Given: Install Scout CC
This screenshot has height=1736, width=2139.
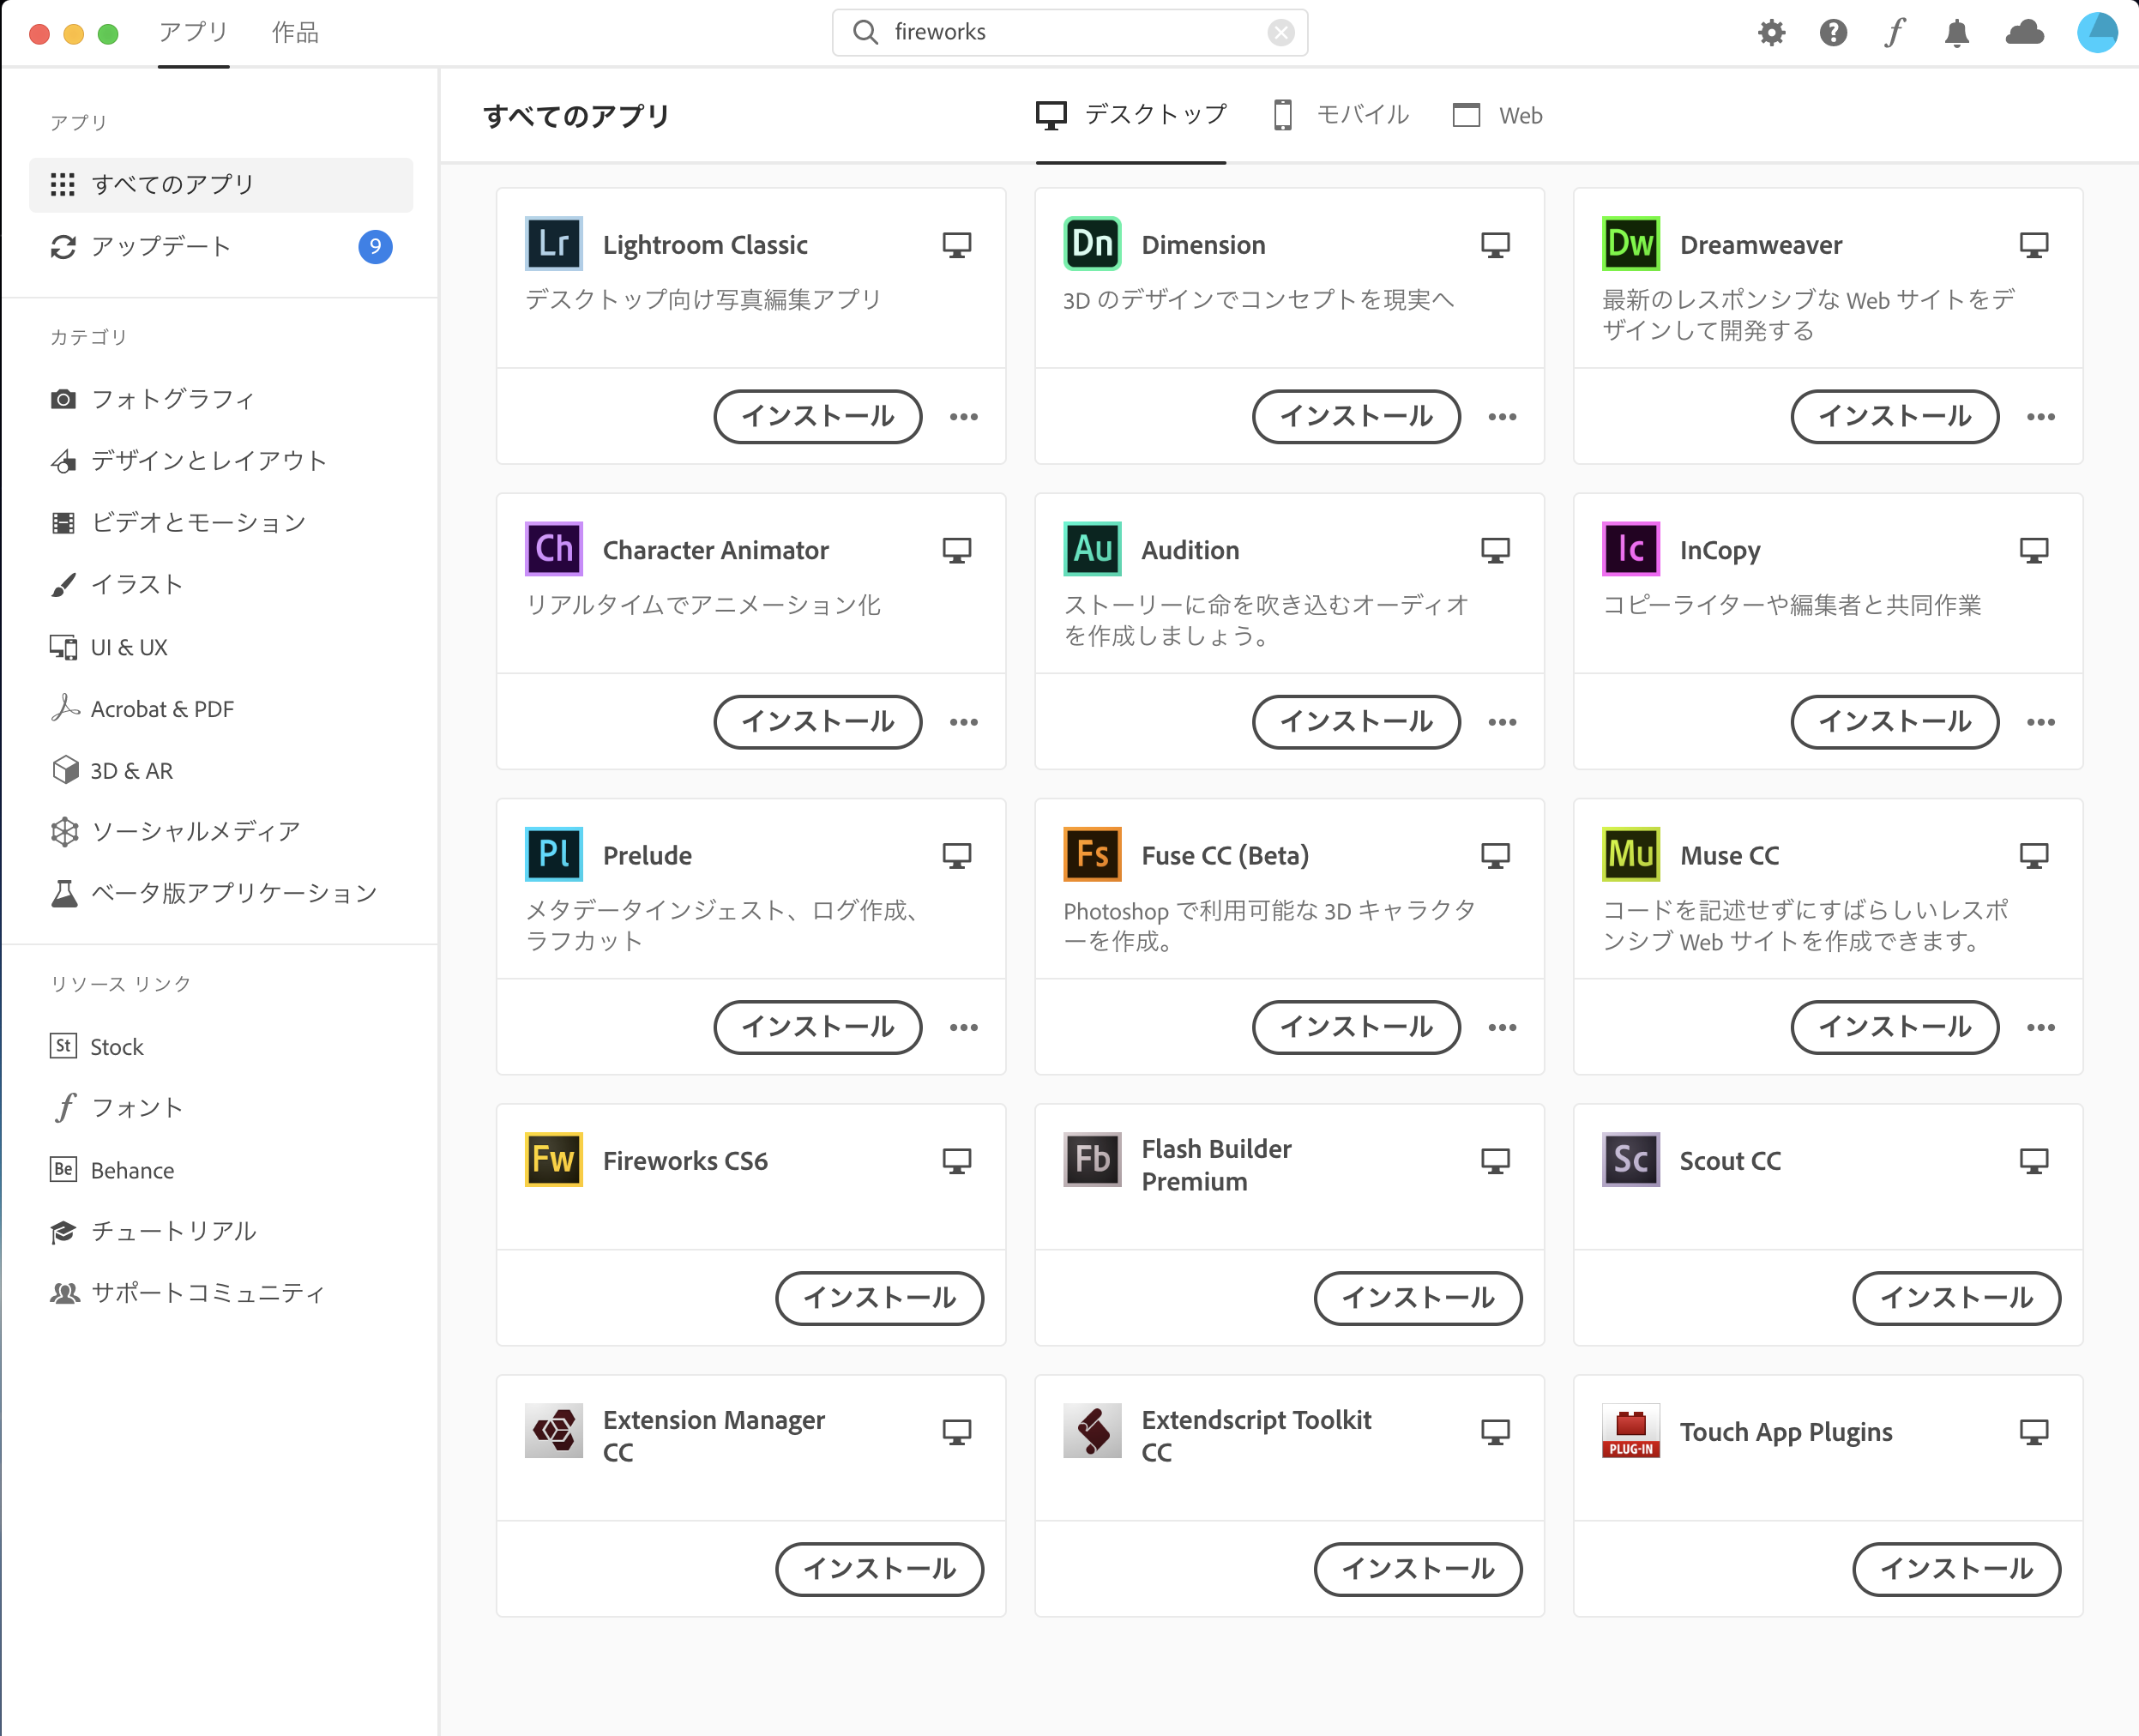Looking at the screenshot, I should pos(1956,1298).
